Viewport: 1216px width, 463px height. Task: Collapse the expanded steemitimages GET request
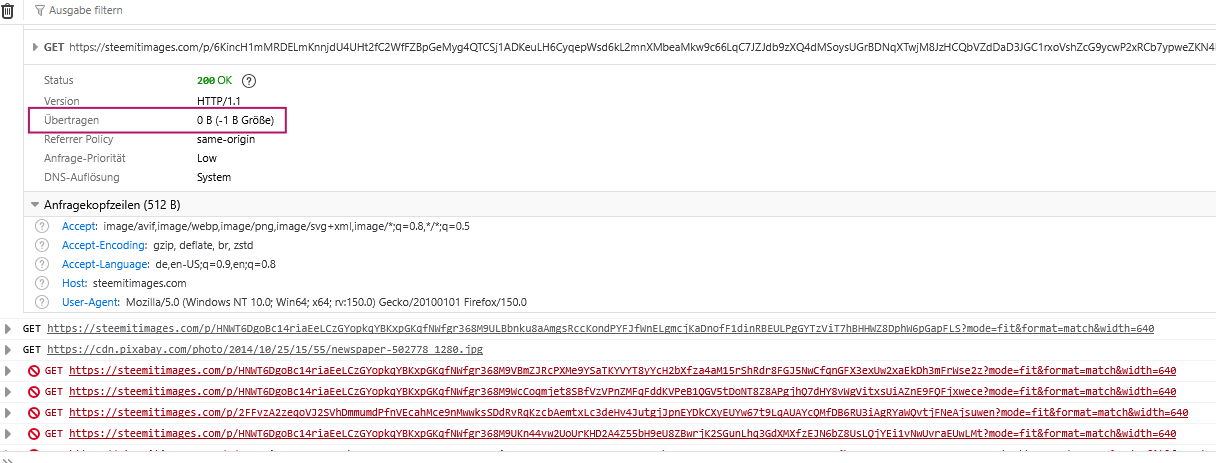point(36,46)
